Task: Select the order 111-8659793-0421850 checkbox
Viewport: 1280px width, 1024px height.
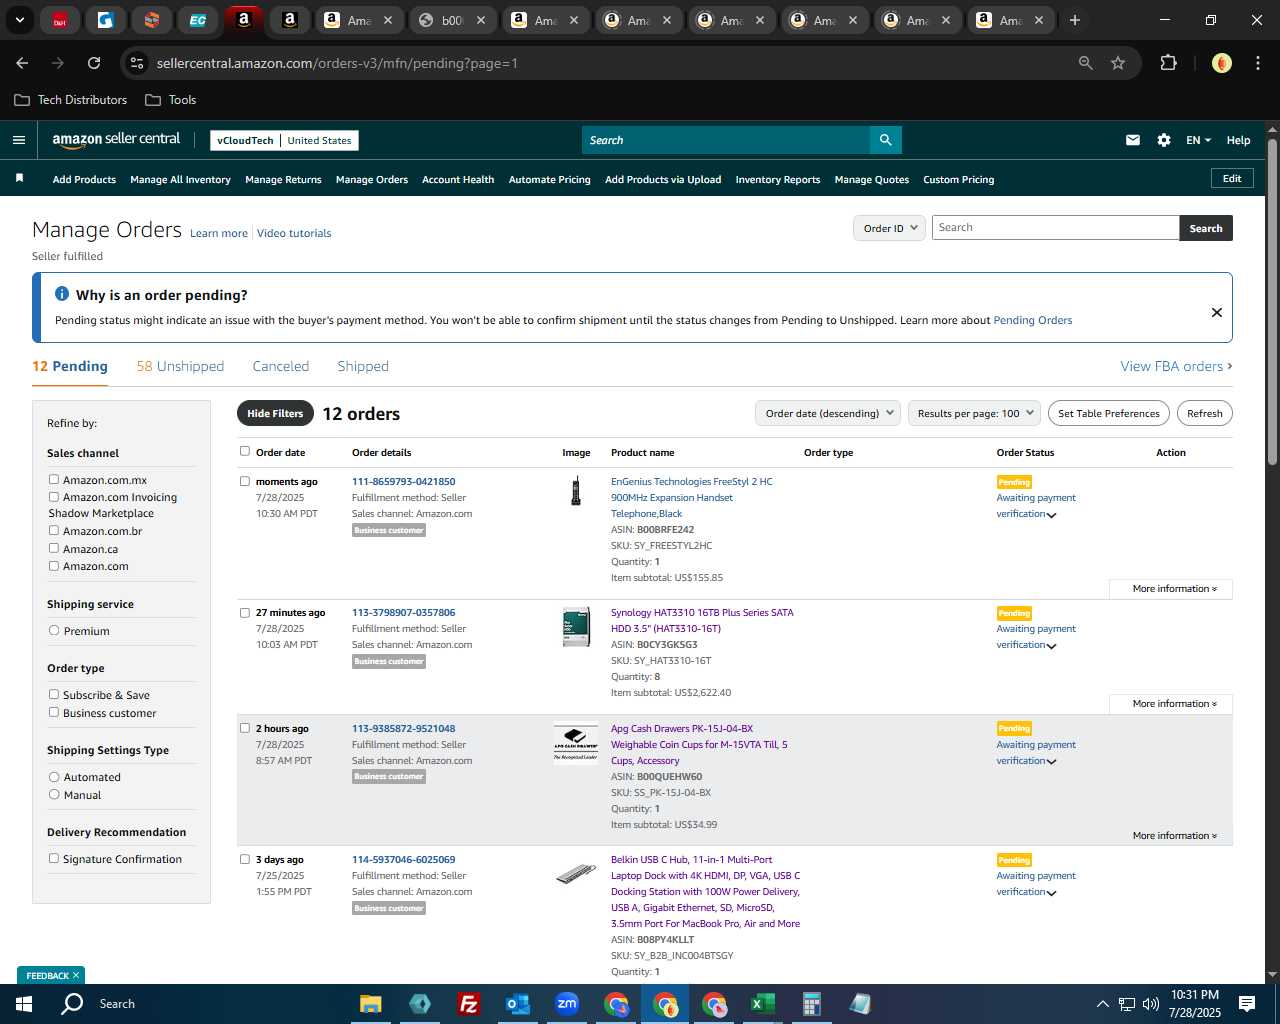Action: pos(245,481)
